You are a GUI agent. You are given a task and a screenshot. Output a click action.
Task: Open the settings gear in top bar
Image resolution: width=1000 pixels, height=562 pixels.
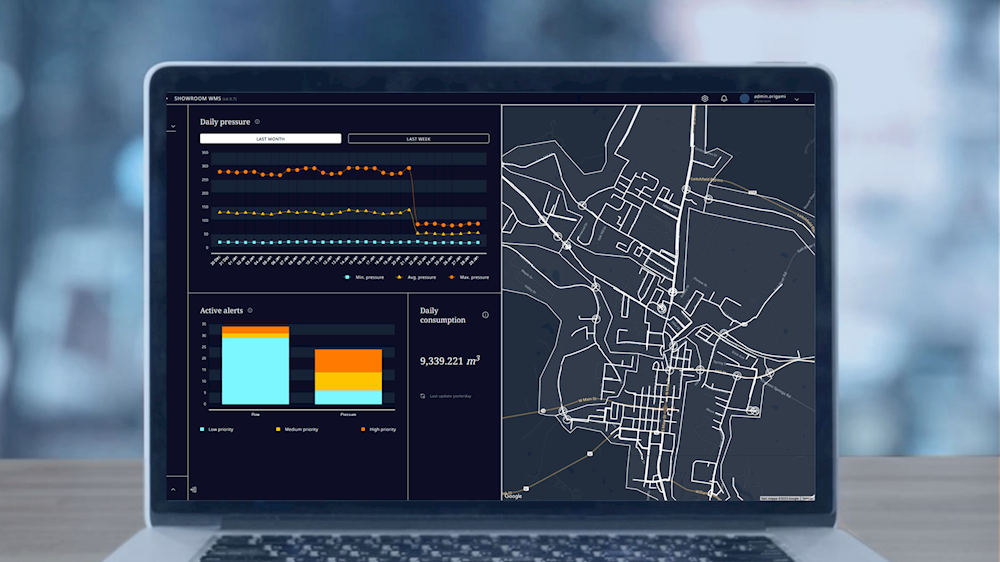[705, 99]
